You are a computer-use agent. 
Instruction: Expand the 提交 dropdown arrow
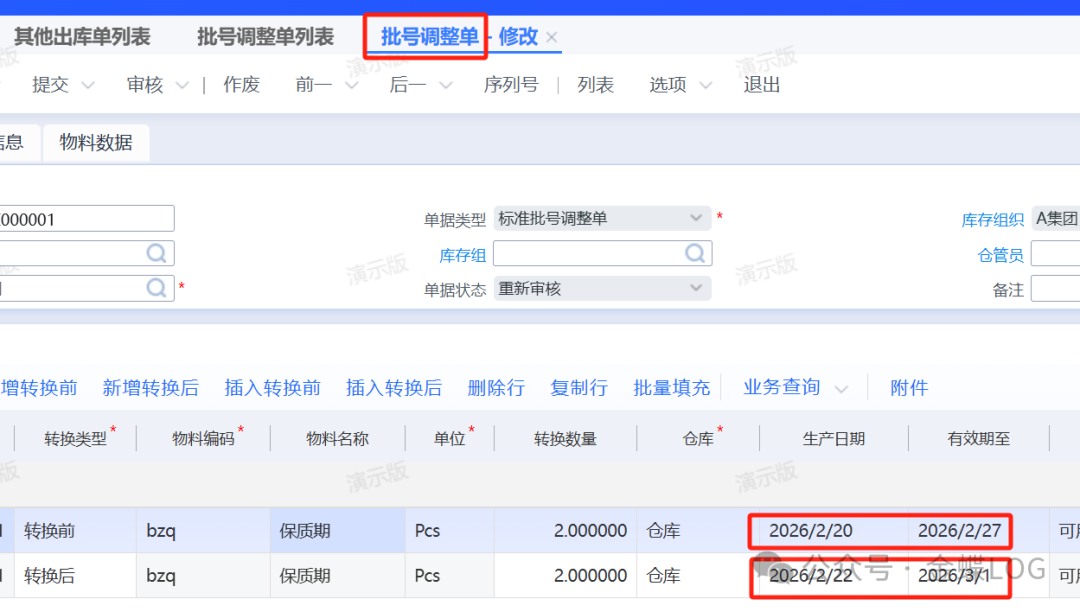pyautogui.click(x=87, y=86)
